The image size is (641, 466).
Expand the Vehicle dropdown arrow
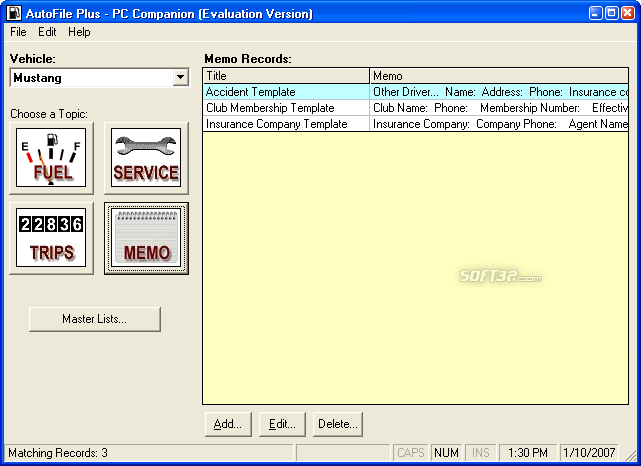coord(180,77)
